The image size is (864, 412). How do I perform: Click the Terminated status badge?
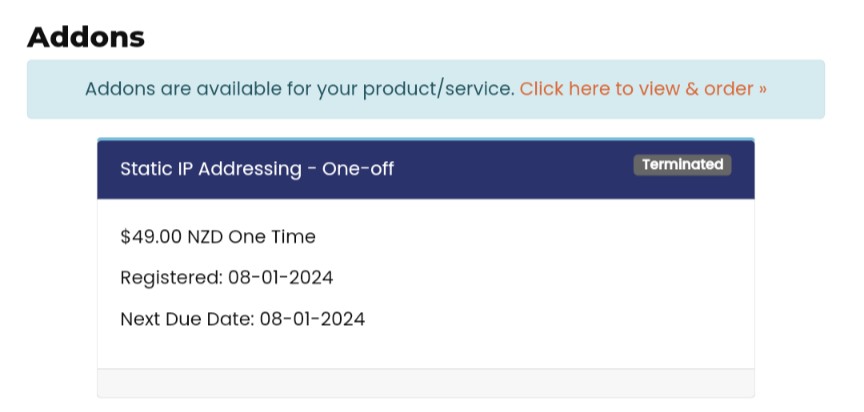click(x=682, y=165)
